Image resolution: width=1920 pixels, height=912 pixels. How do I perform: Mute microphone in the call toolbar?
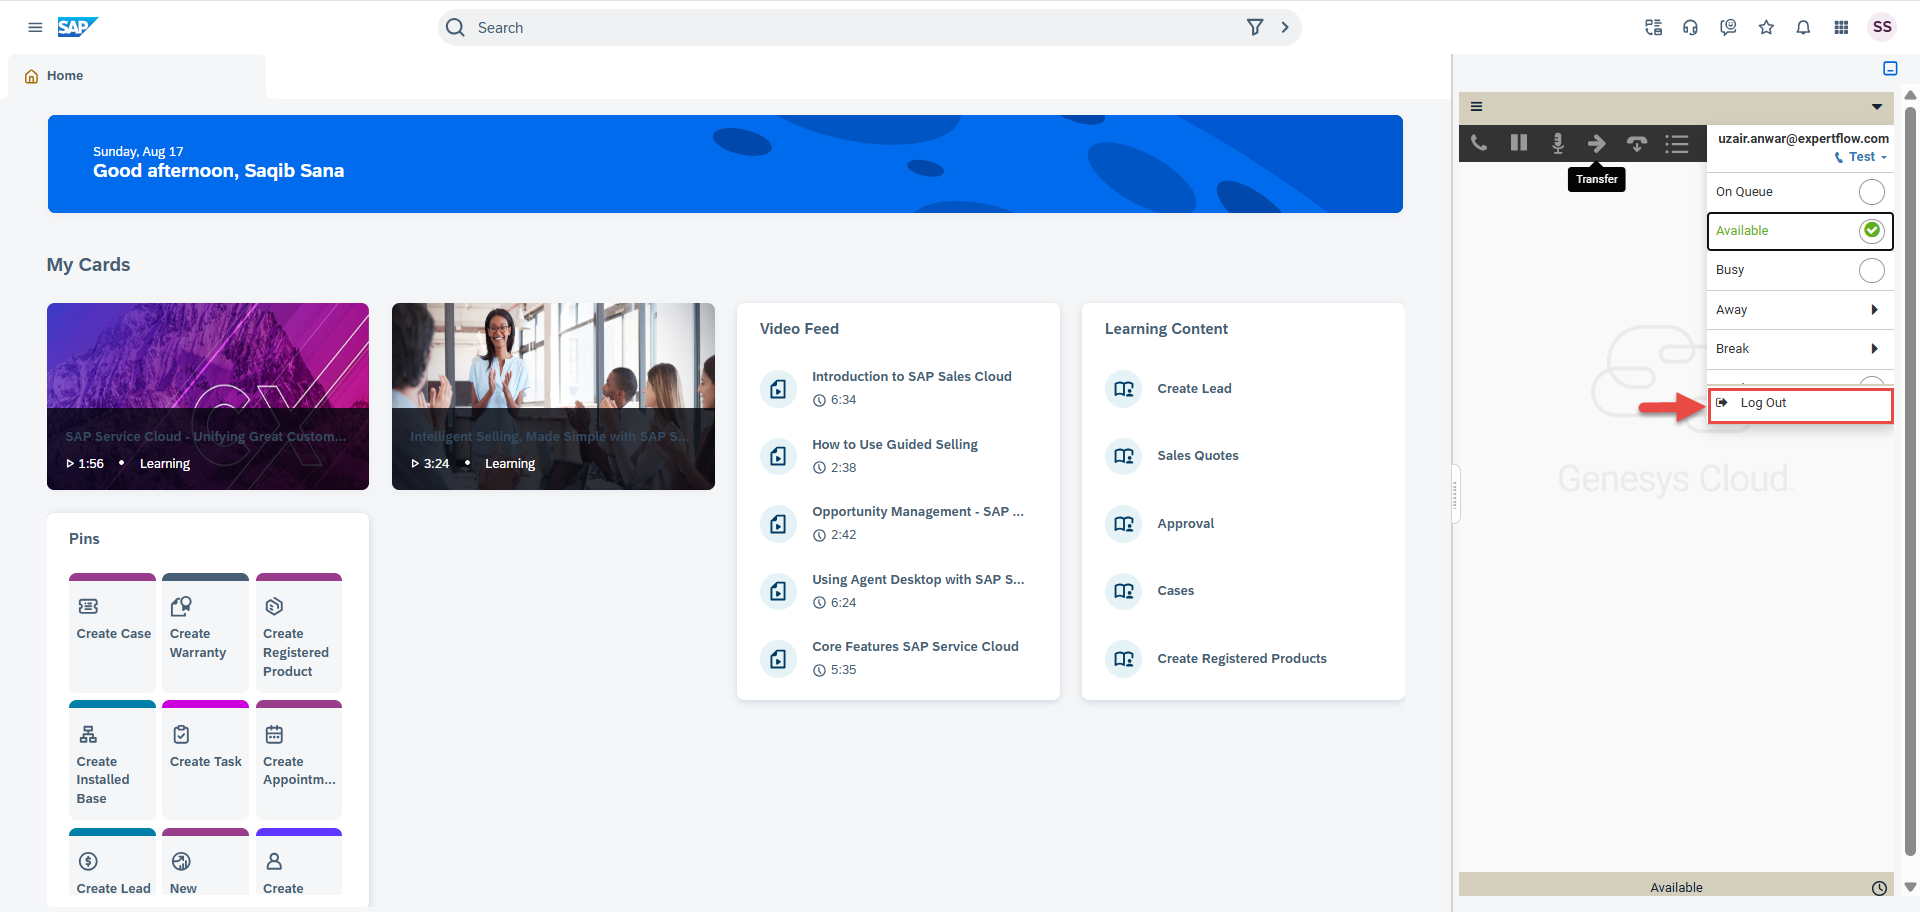tap(1557, 144)
